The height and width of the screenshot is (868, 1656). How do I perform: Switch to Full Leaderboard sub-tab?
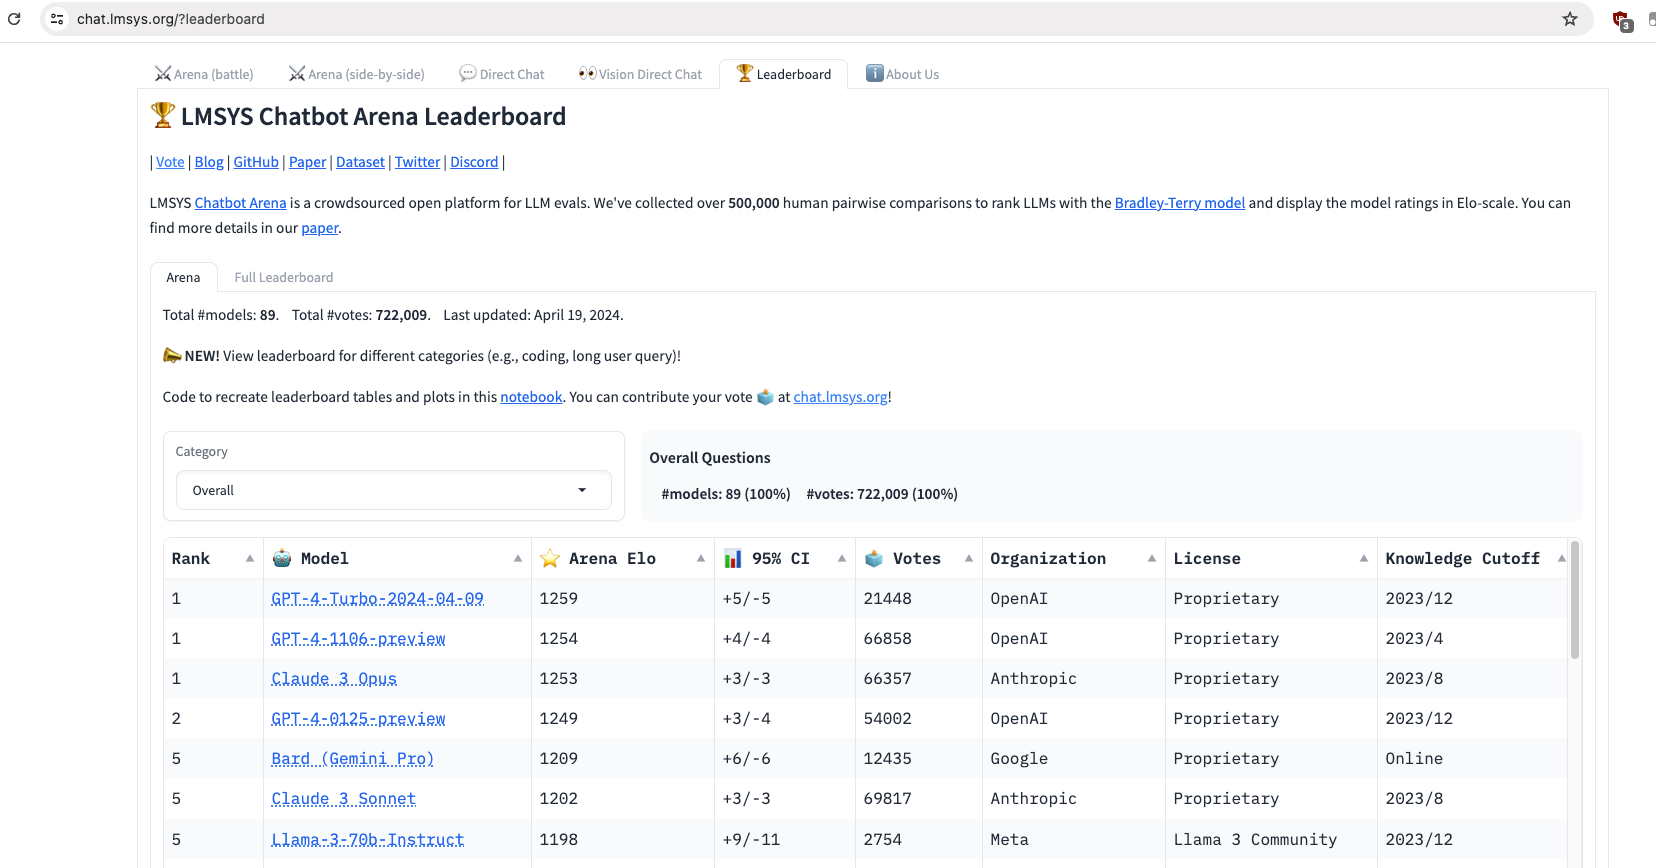(x=284, y=277)
